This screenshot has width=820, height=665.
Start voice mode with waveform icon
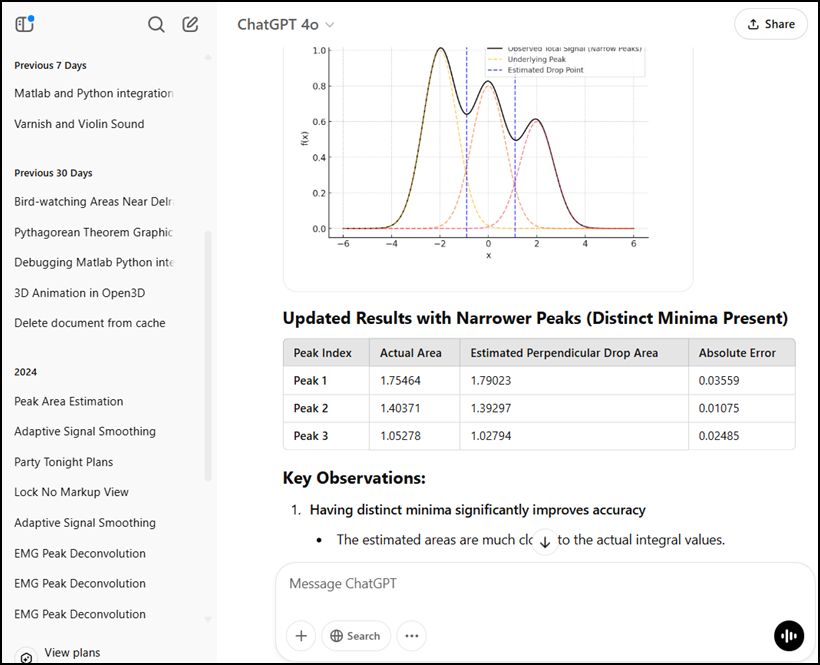(x=789, y=635)
